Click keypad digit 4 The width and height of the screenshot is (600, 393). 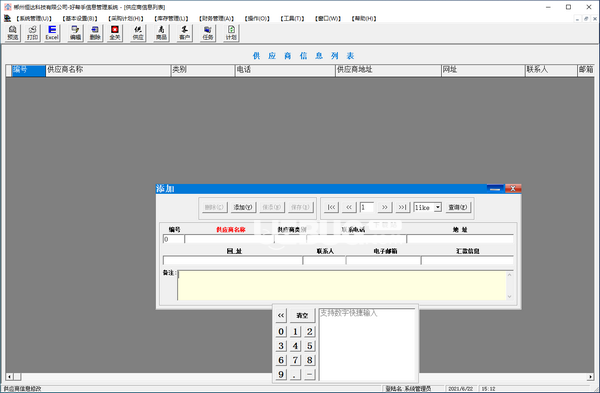click(295, 346)
